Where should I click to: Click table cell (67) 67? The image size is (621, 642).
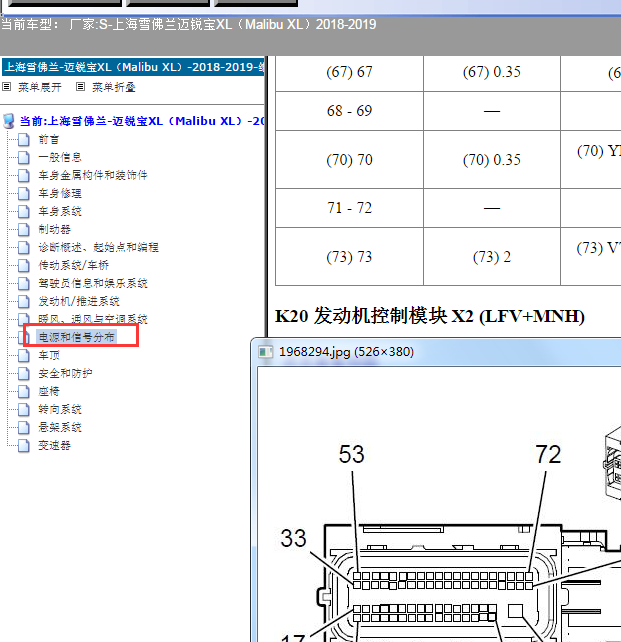point(349,72)
